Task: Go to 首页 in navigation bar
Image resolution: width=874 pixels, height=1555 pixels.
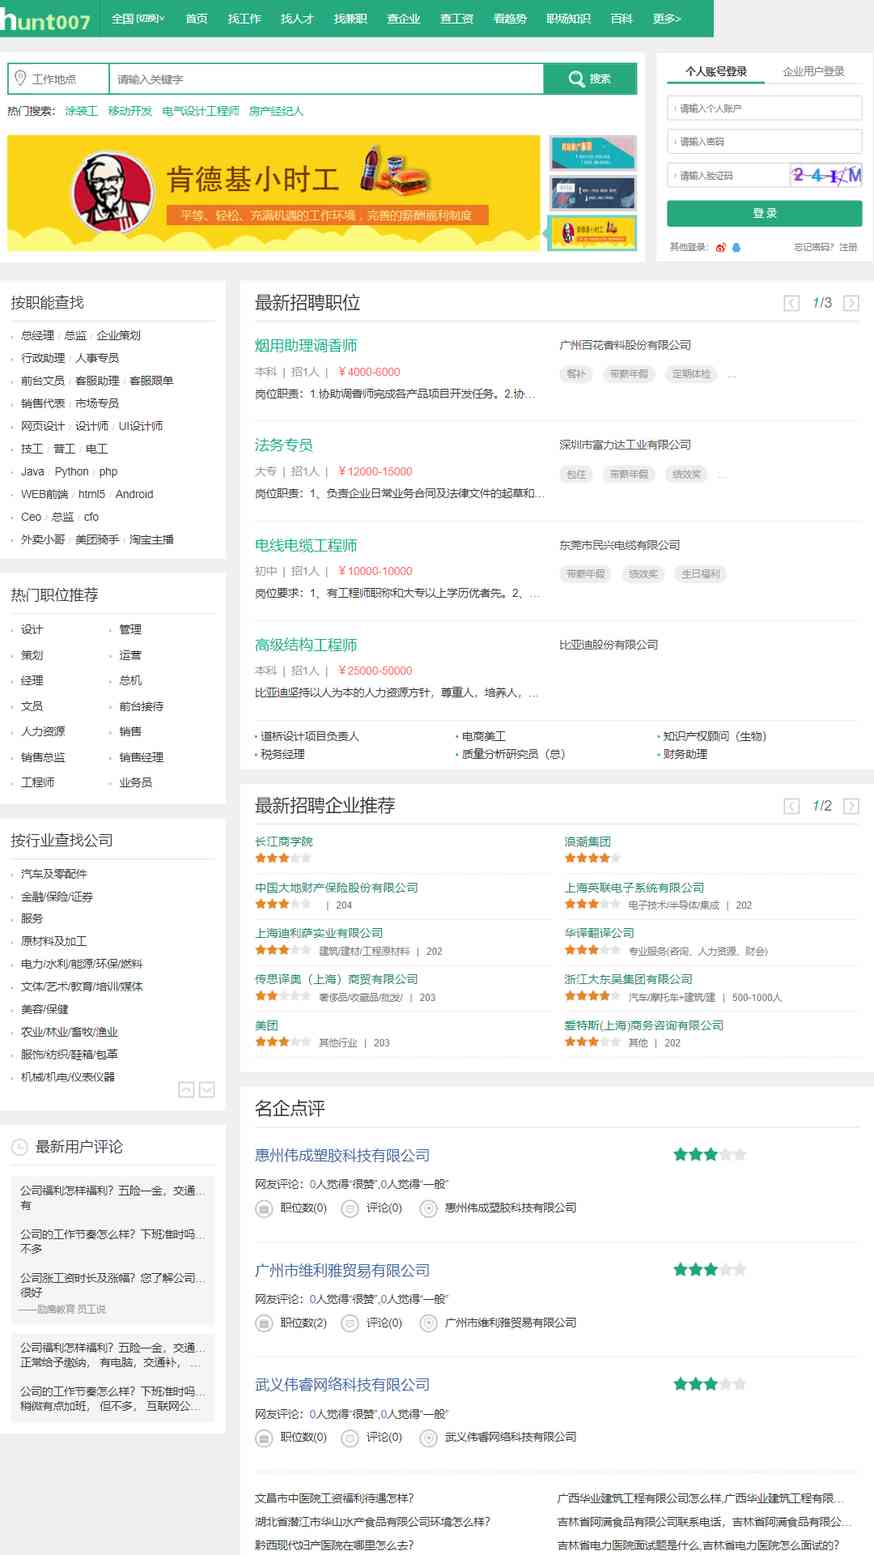Action: 196,19
